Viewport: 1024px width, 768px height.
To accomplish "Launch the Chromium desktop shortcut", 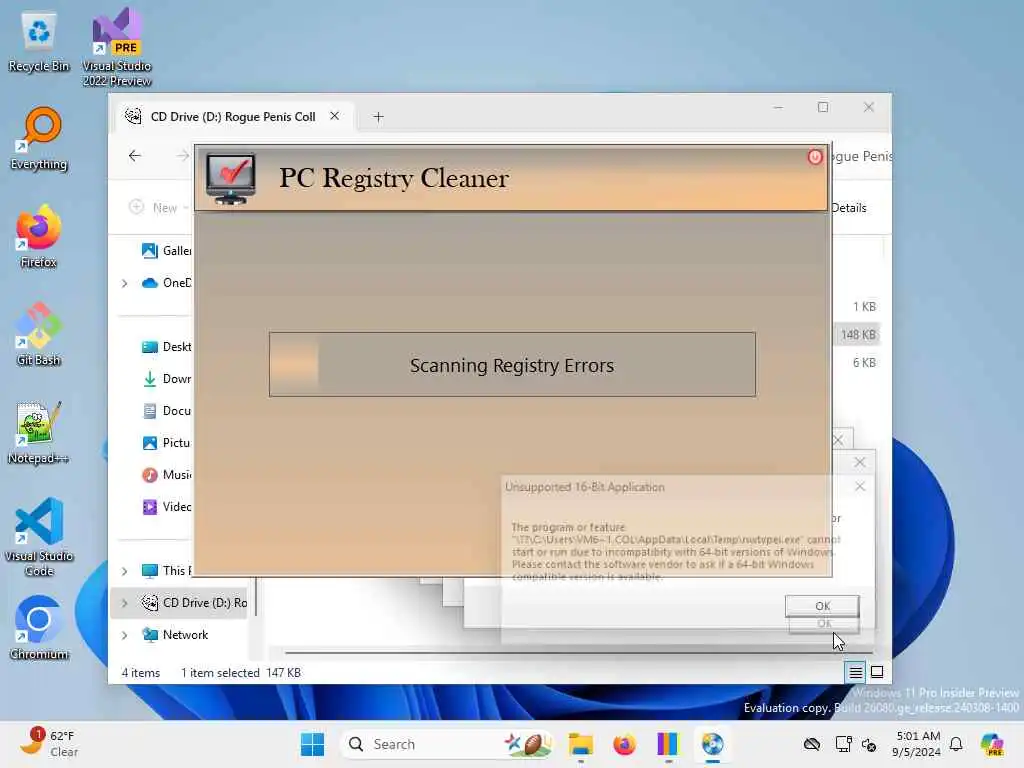I will (39, 628).
